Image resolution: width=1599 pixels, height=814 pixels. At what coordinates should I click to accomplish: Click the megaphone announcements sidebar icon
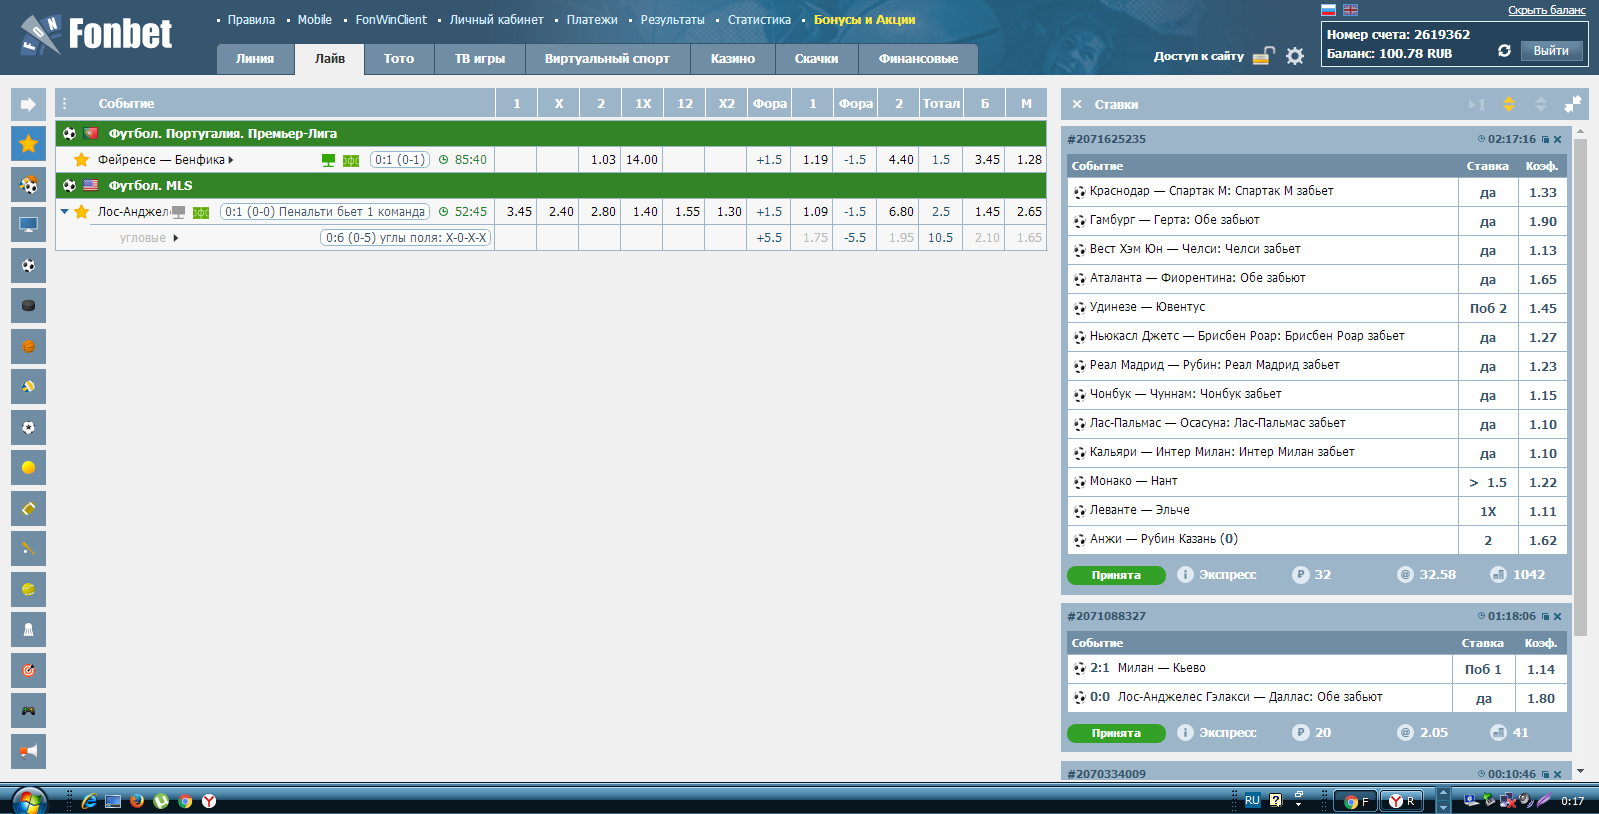tap(28, 751)
